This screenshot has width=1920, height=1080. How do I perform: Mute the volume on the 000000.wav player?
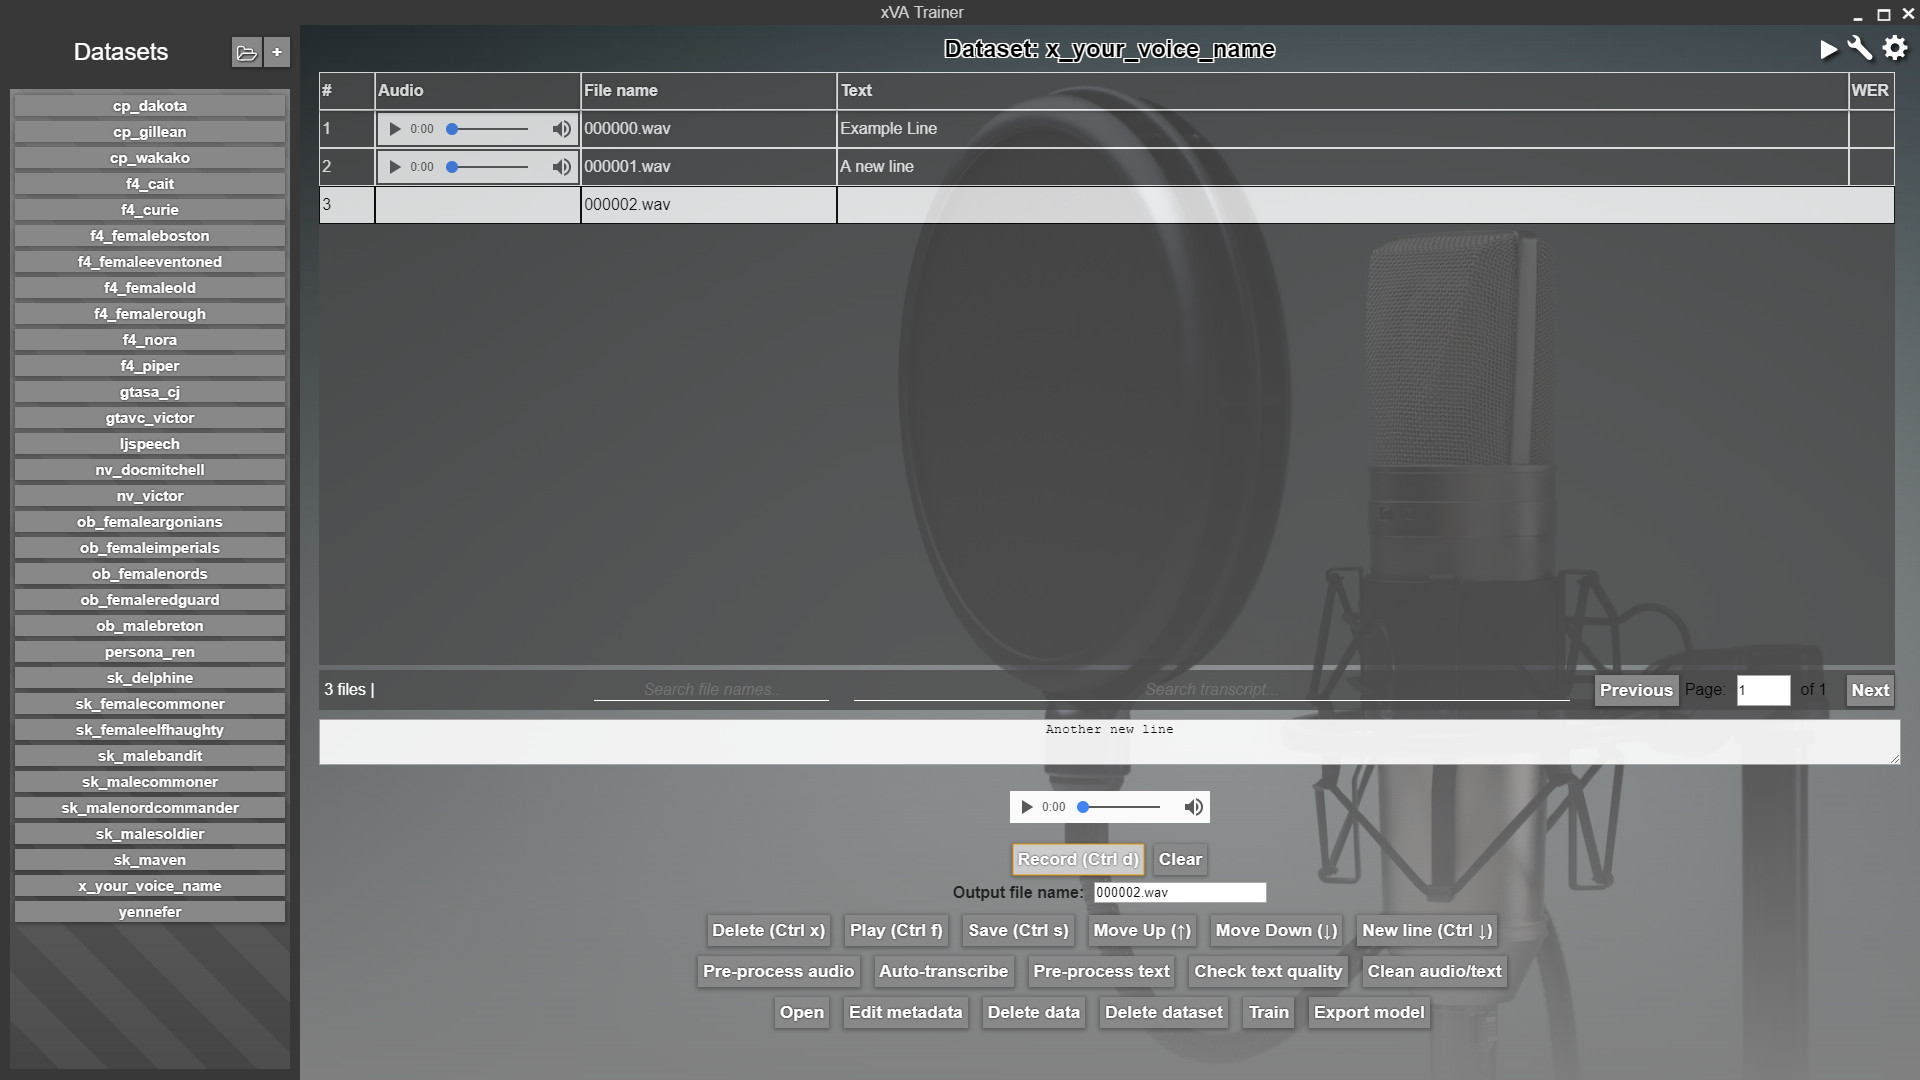pos(560,128)
